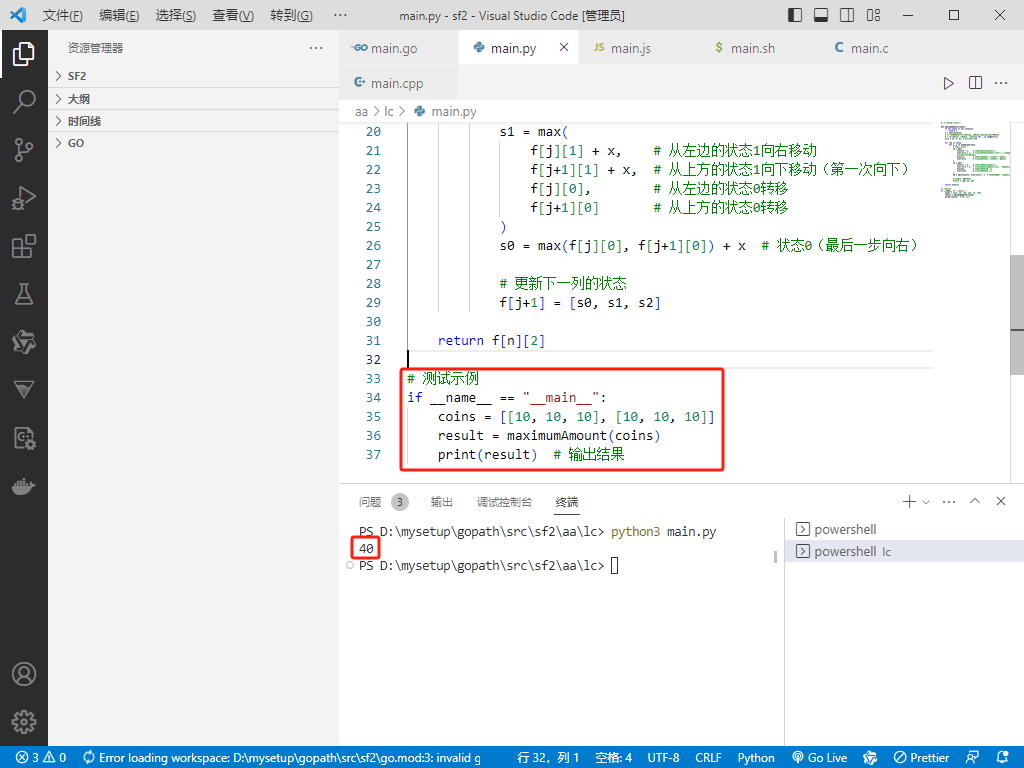Image resolution: width=1024 pixels, height=768 pixels.
Task: Go to line via 行 32, 列 1
Action: click(x=549, y=758)
